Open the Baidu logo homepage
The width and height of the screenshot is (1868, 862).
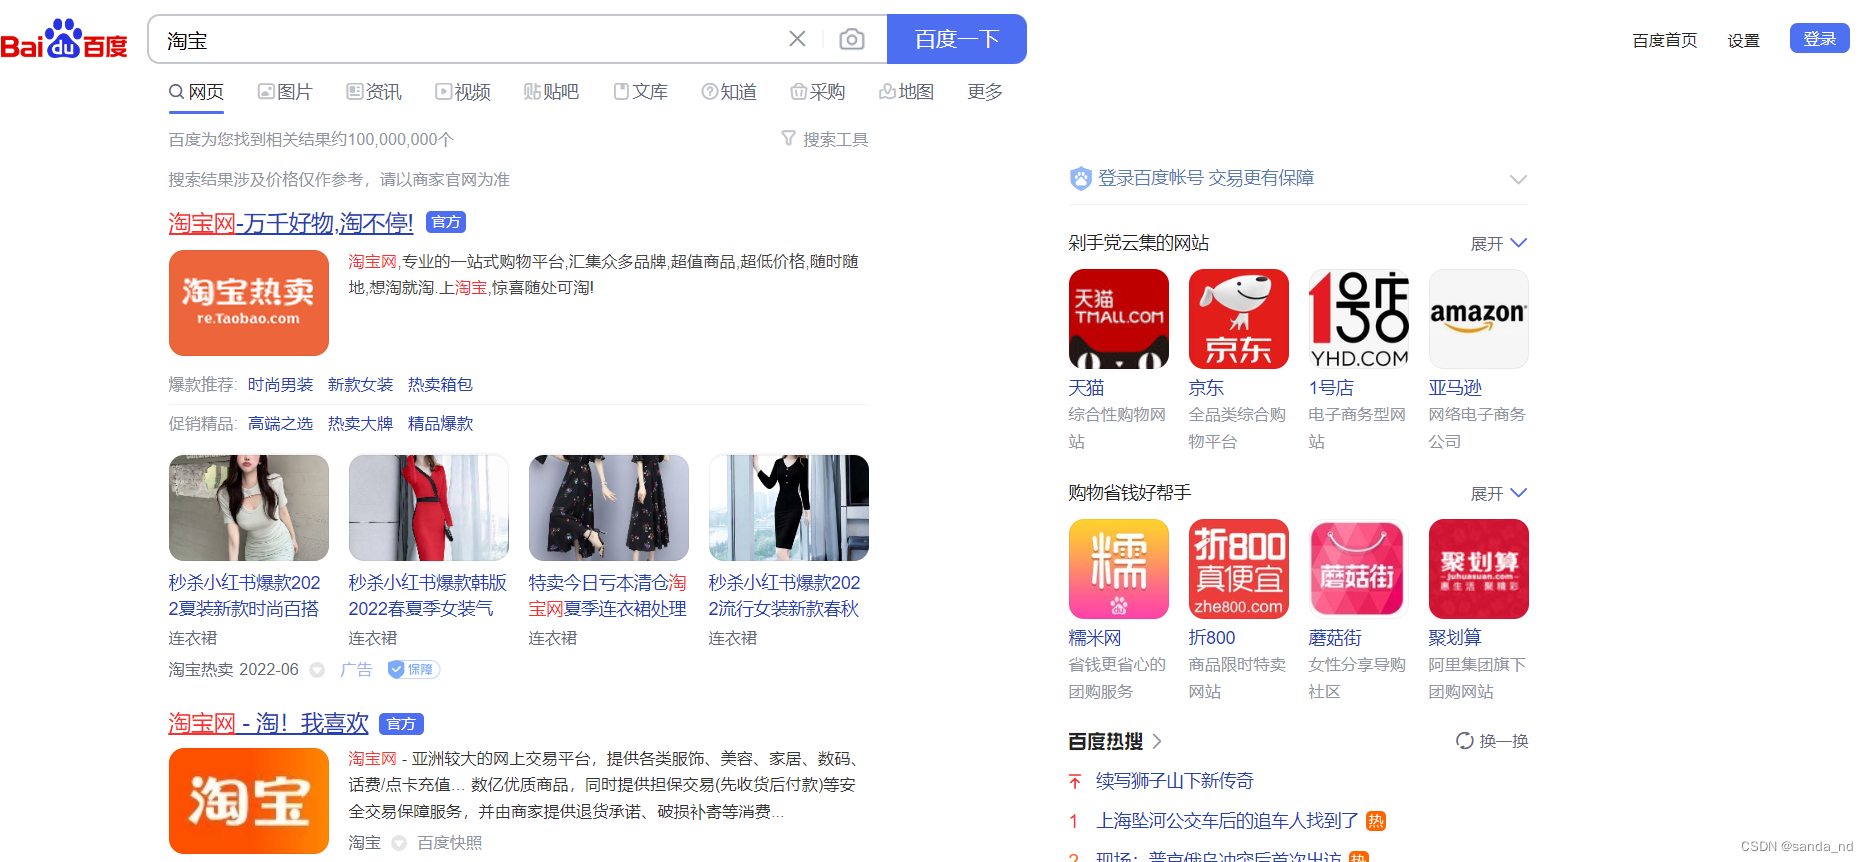[x=64, y=40]
